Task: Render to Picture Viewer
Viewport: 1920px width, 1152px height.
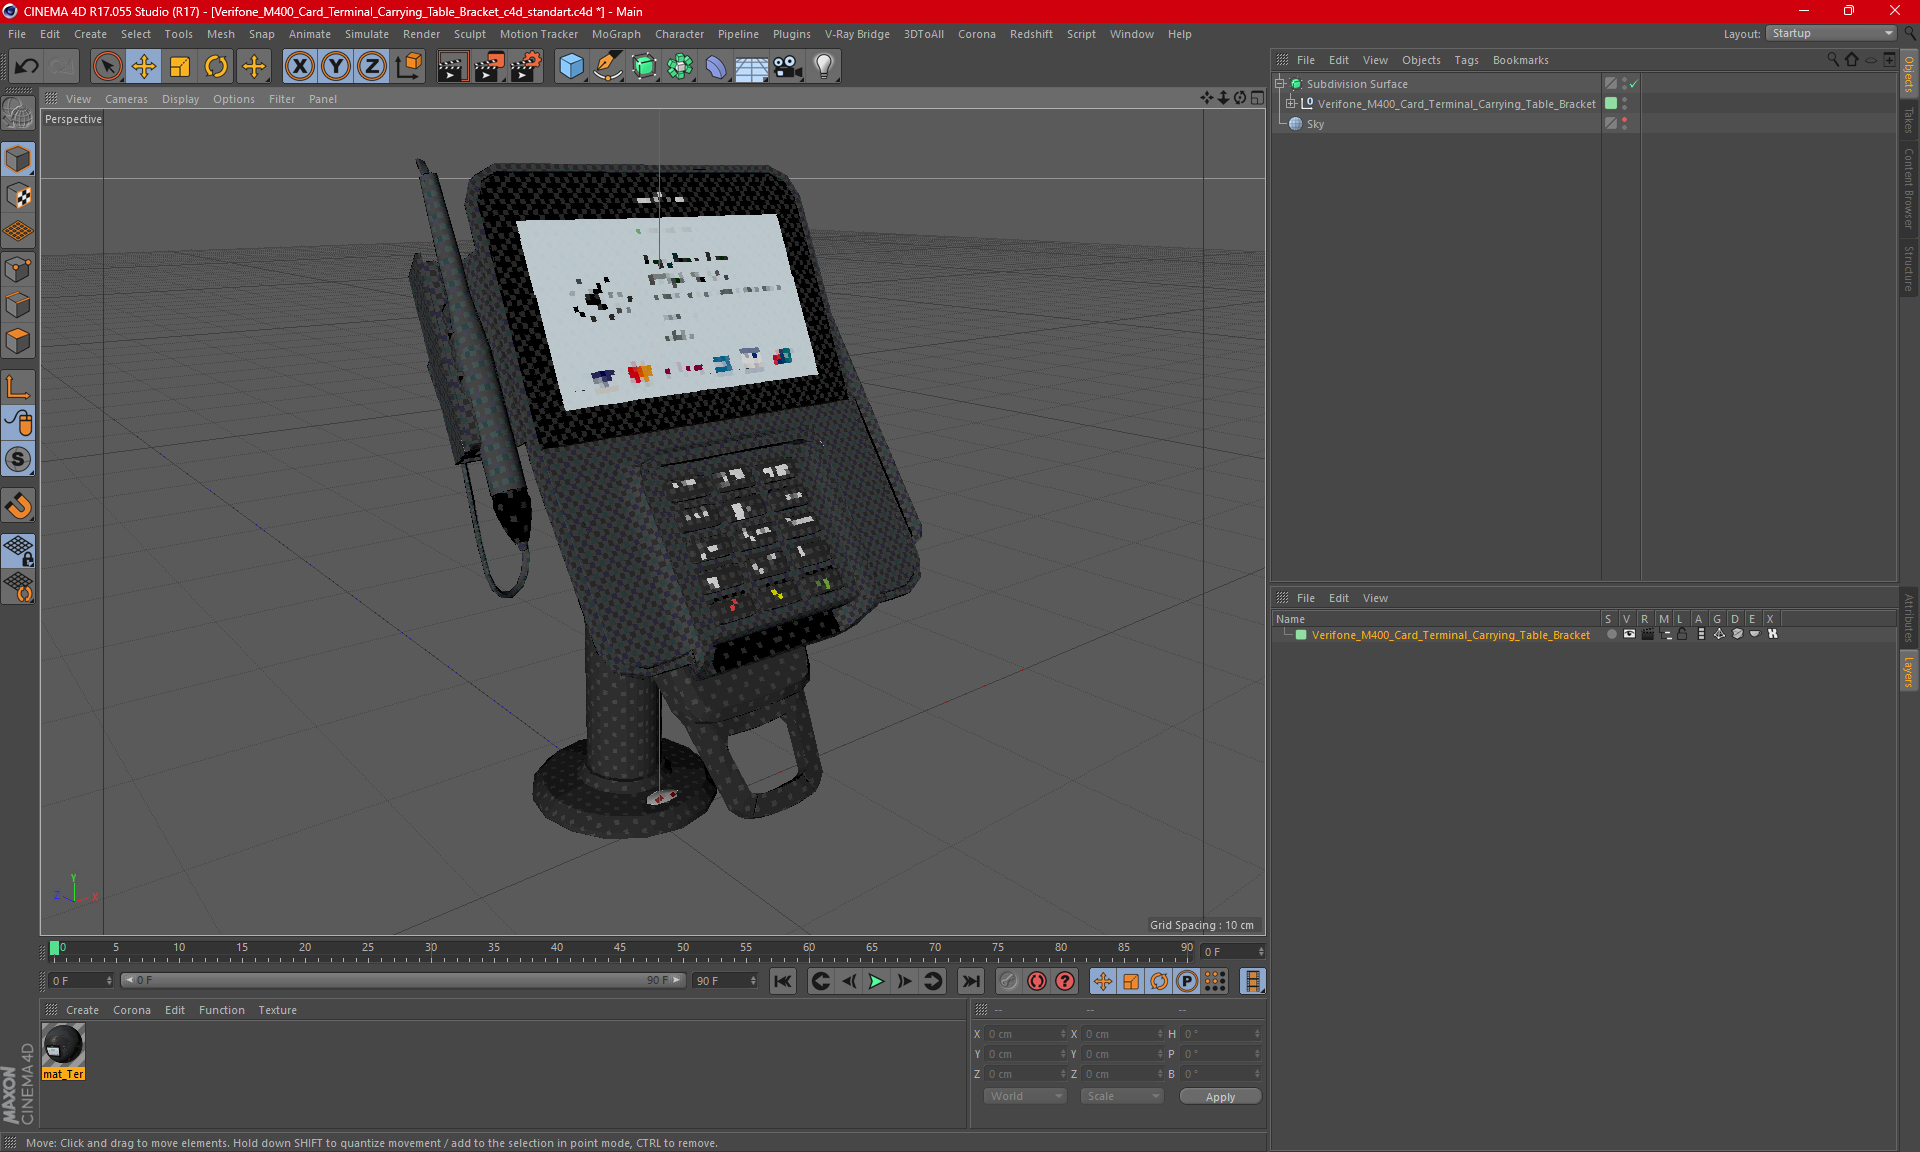Action: pos(489,67)
